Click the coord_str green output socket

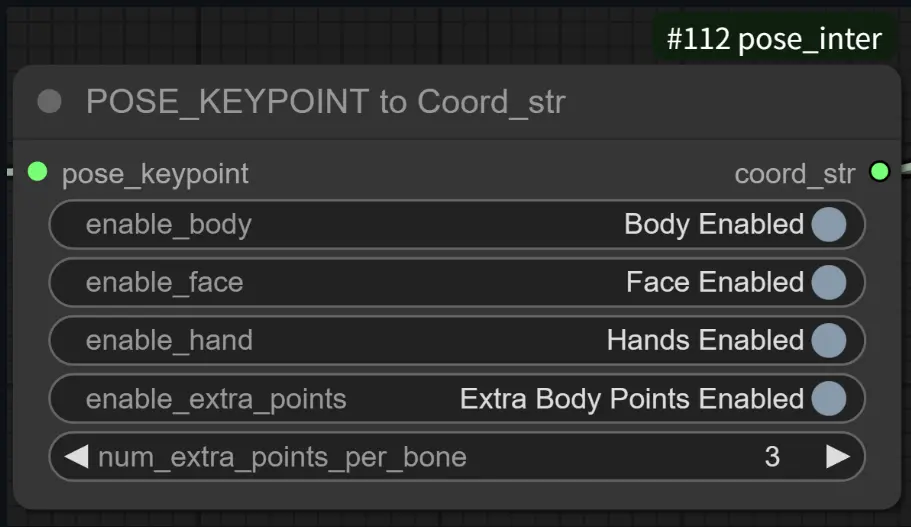[880, 172]
